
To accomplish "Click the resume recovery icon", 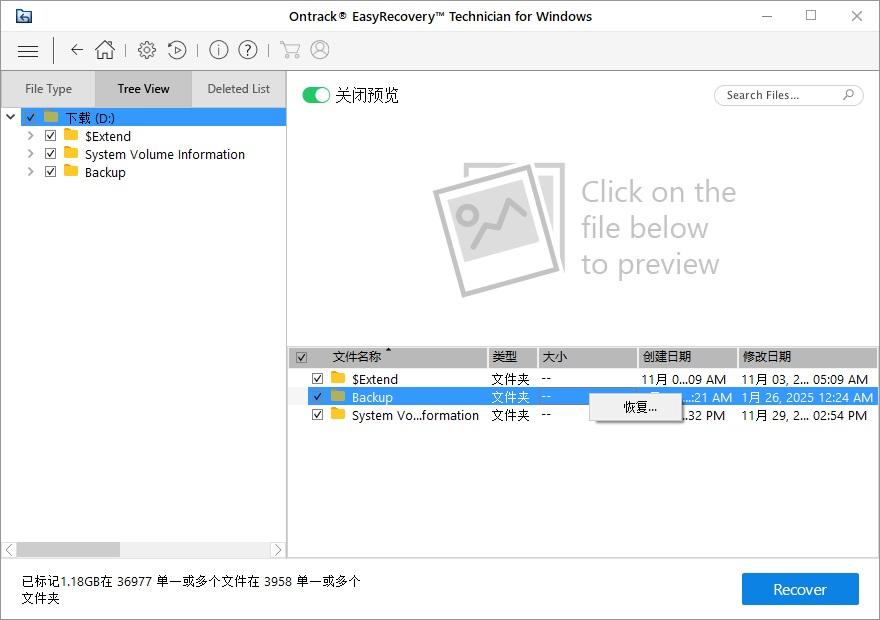I will coord(177,50).
